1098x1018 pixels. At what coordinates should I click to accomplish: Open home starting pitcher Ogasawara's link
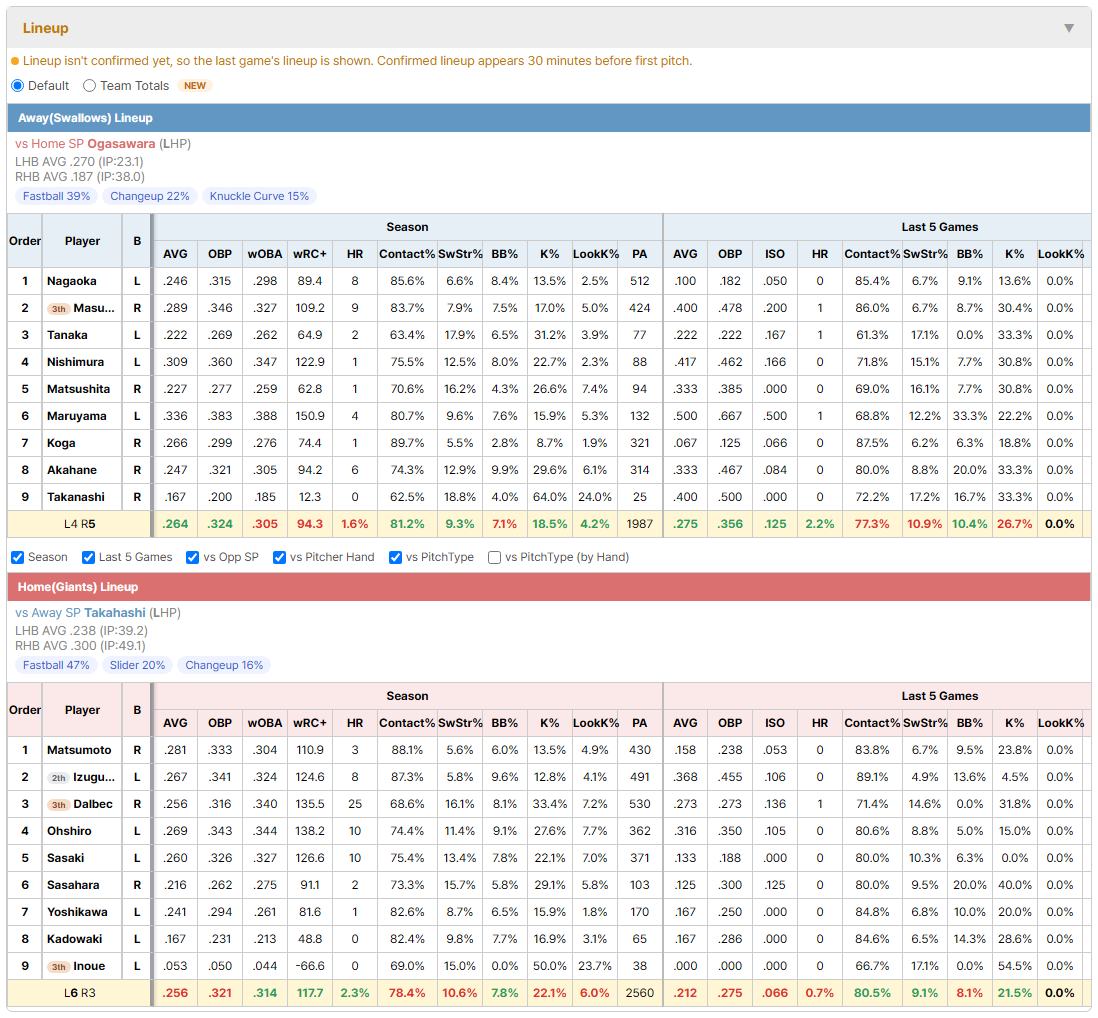tap(121, 144)
